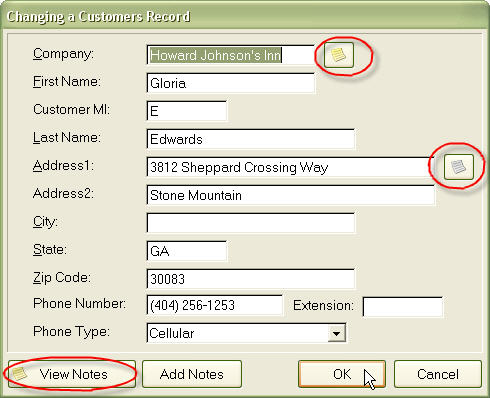This screenshot has width=490, height=398.
Task: Click the Company field with Howard Johnson's Inn
Action: tap(230, 55)
